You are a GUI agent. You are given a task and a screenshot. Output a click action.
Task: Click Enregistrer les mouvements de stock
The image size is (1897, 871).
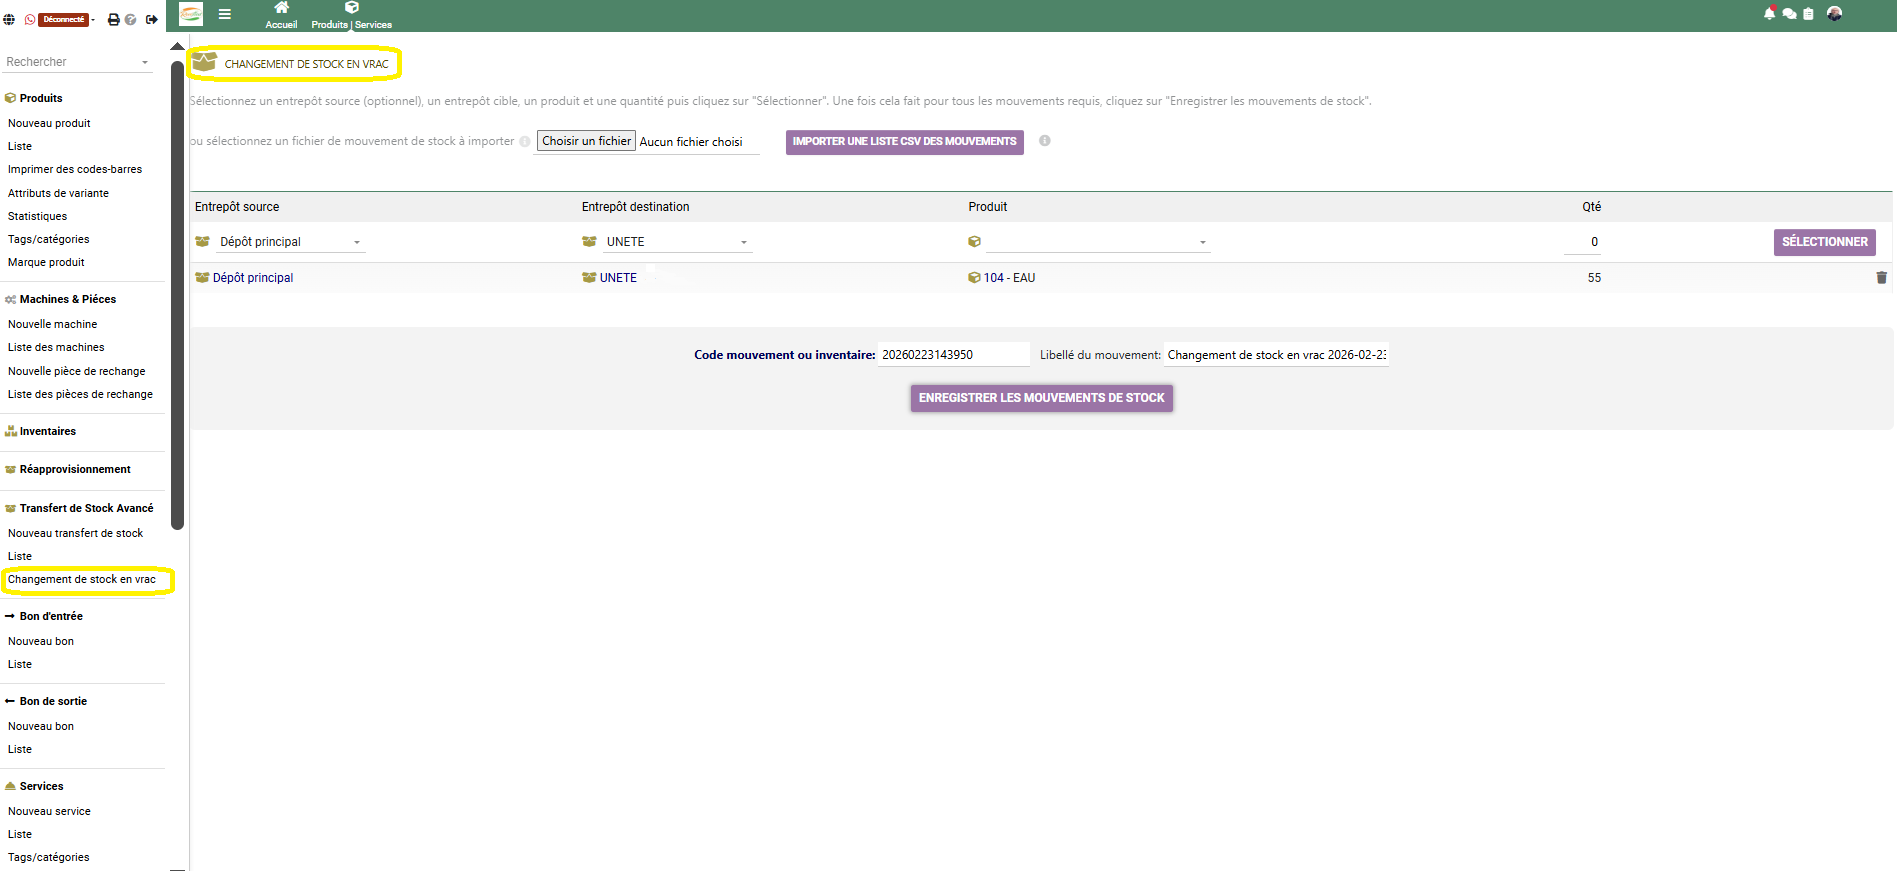pos(1042,398)
